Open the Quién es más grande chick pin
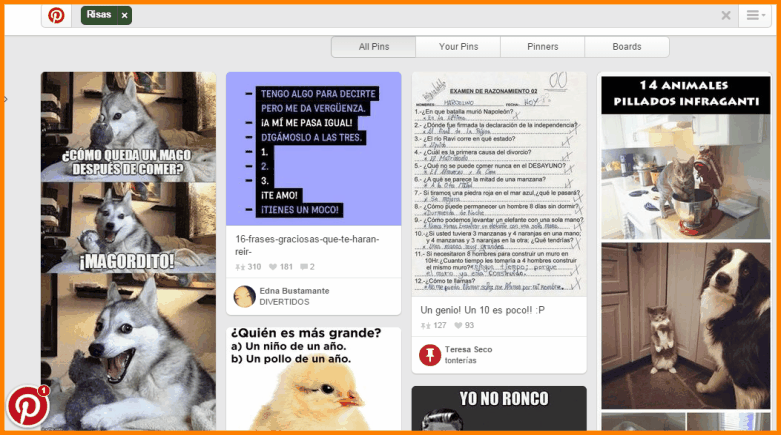781x435 pixels. (313, 379)
